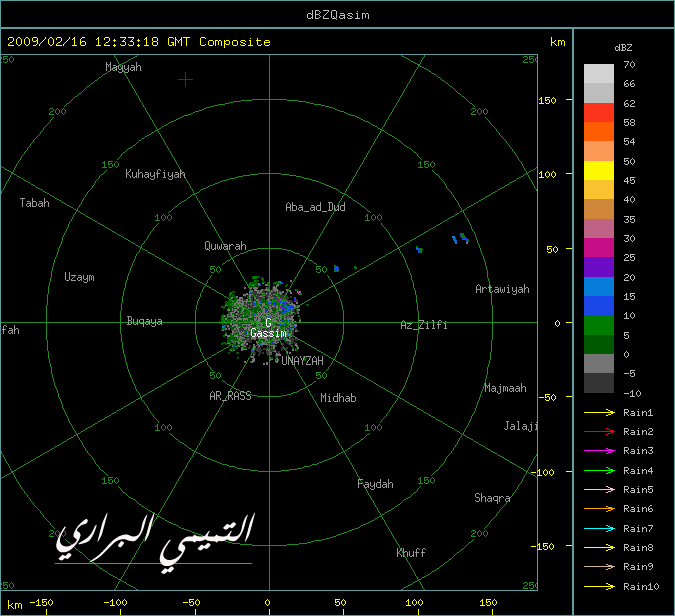Click the Khuff location label
This screenshot has width=675, height=616.
point(411,553)
